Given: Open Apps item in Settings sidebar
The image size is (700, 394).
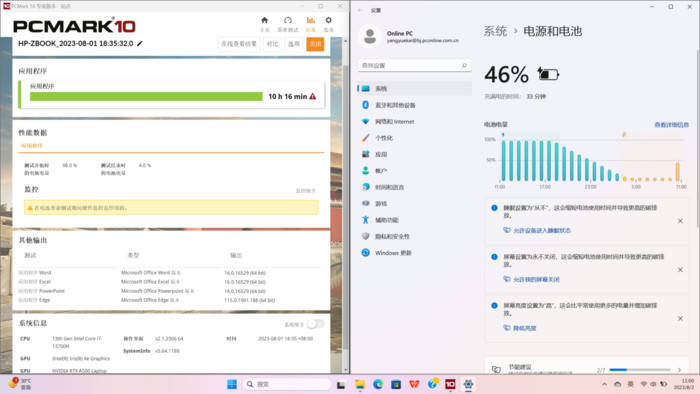Looking at the screenshot, I should coord(414,154).
